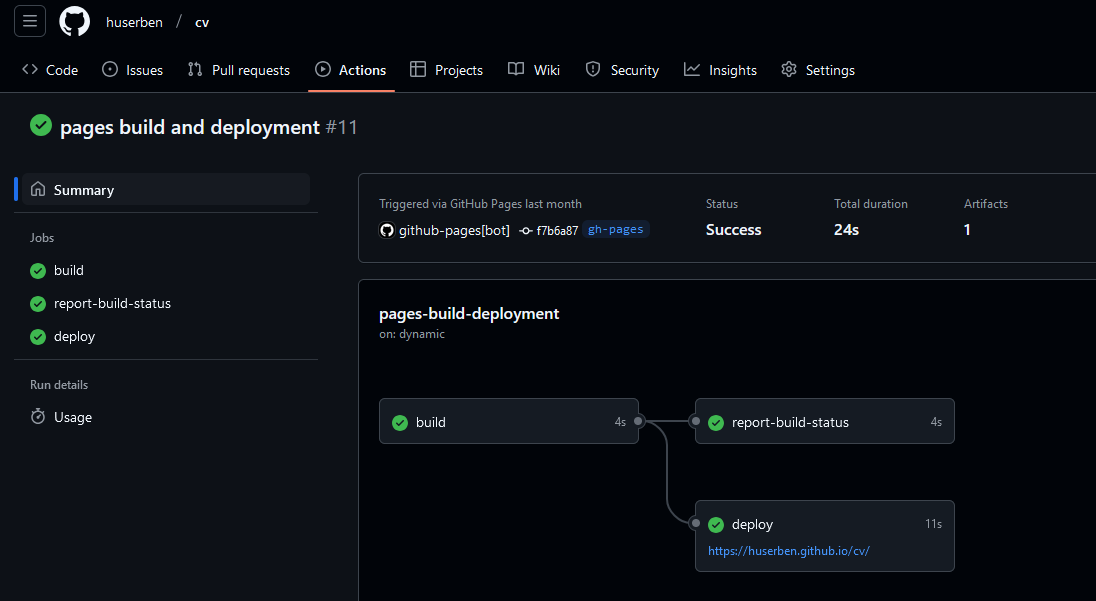Click the 24s total duration value
The width and height of the screenshot is (1096, 601).
tap(846, 230)
